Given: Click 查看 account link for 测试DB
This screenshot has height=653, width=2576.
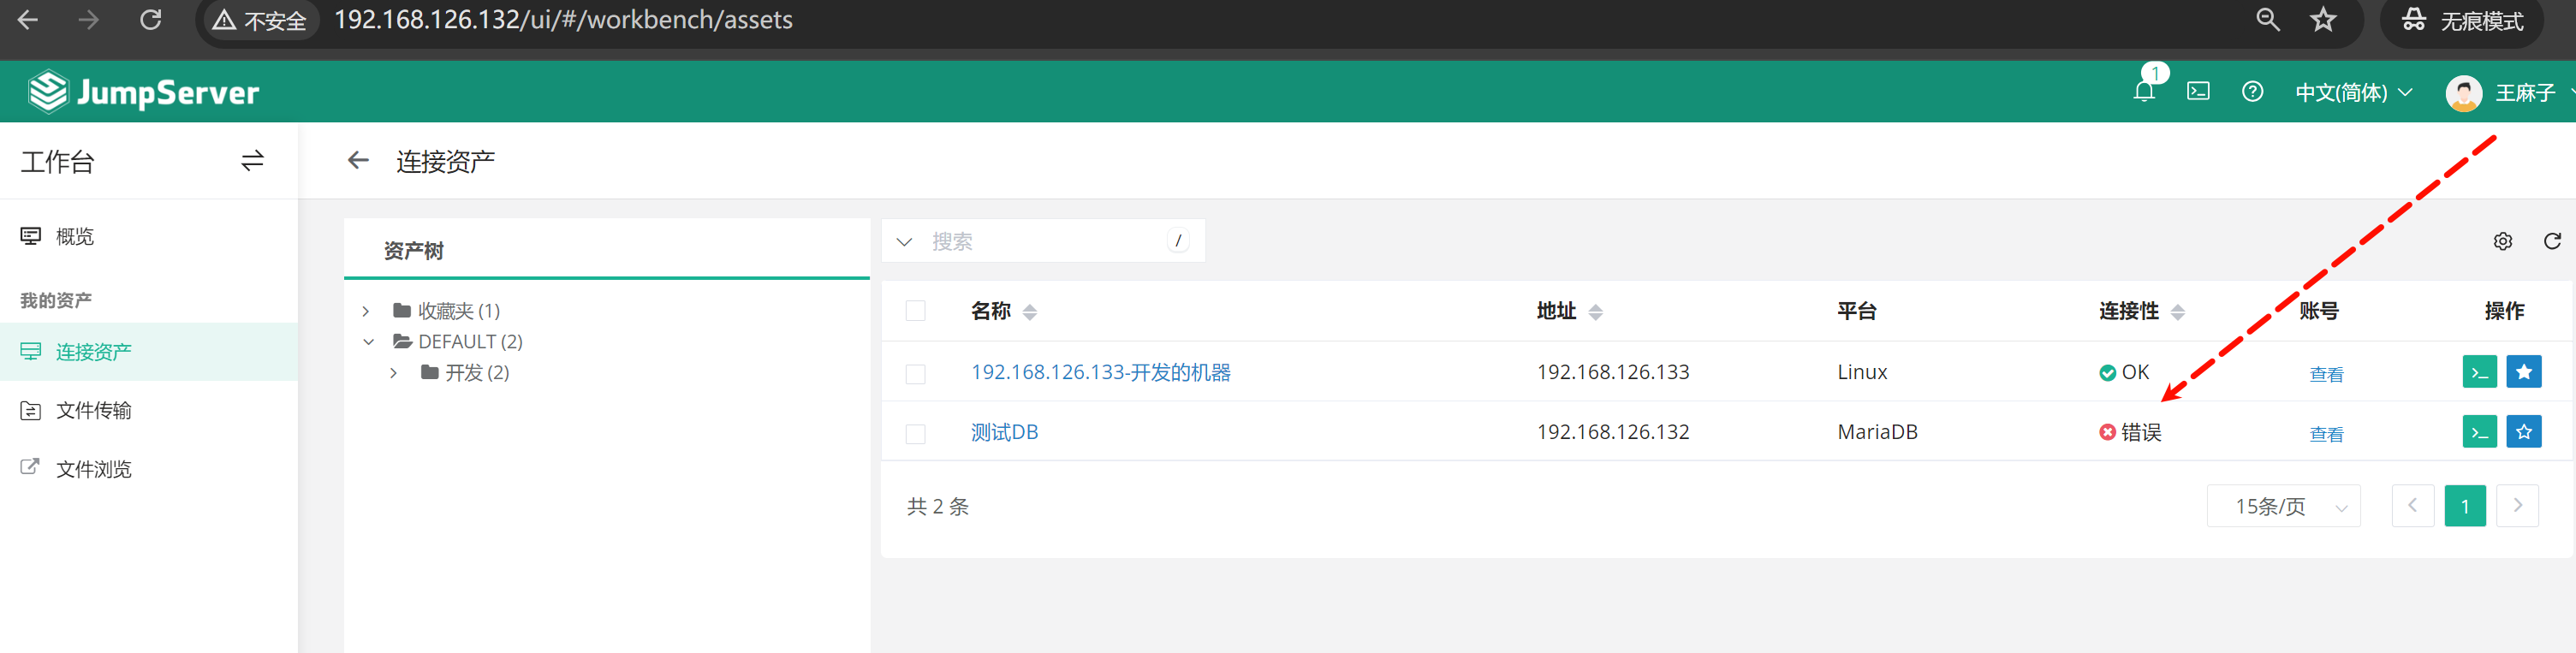Looking at the screenshot, I should 2326,434.
